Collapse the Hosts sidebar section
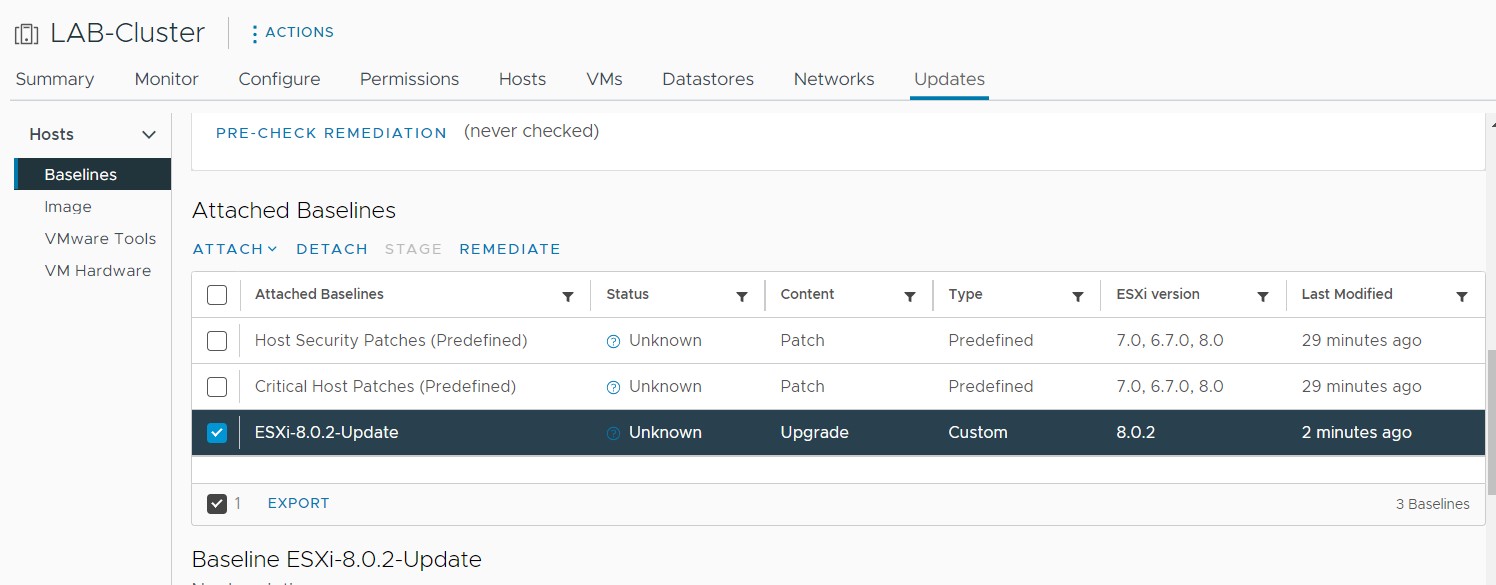The image size is (1496, 585). [149, 135]
